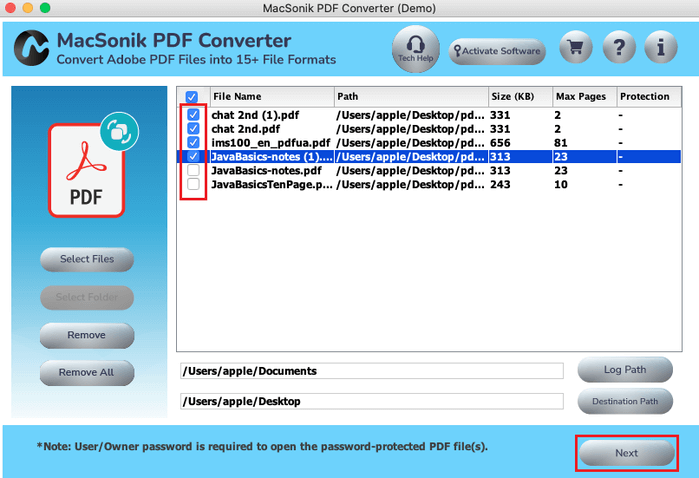Uncheck chat 2nd.pdf checkbox
The image size is (699, 478).
[x=193, y=129]
